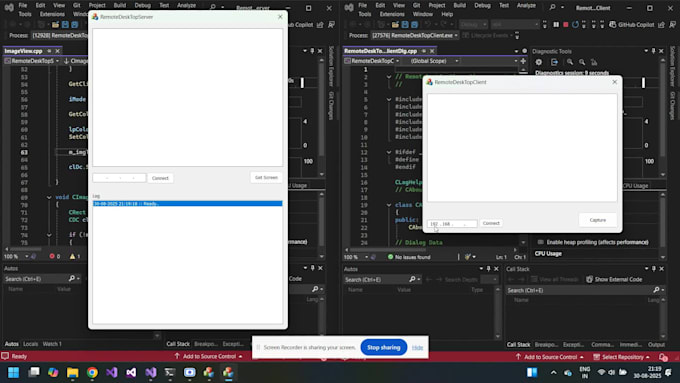
Task: Open GitHub Copilot in the Client window
Action: coord(631,25)
